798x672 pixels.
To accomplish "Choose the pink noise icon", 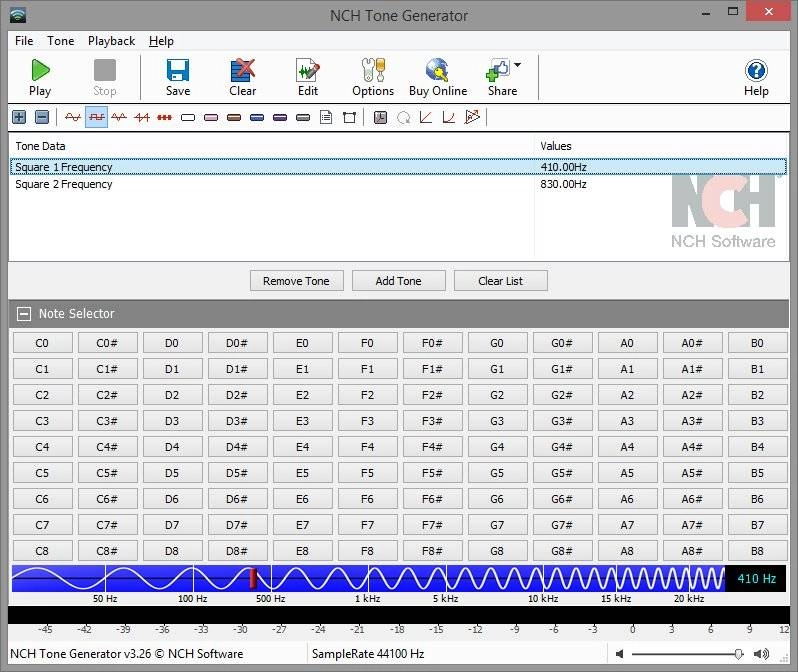I will [x=211, y=118].
